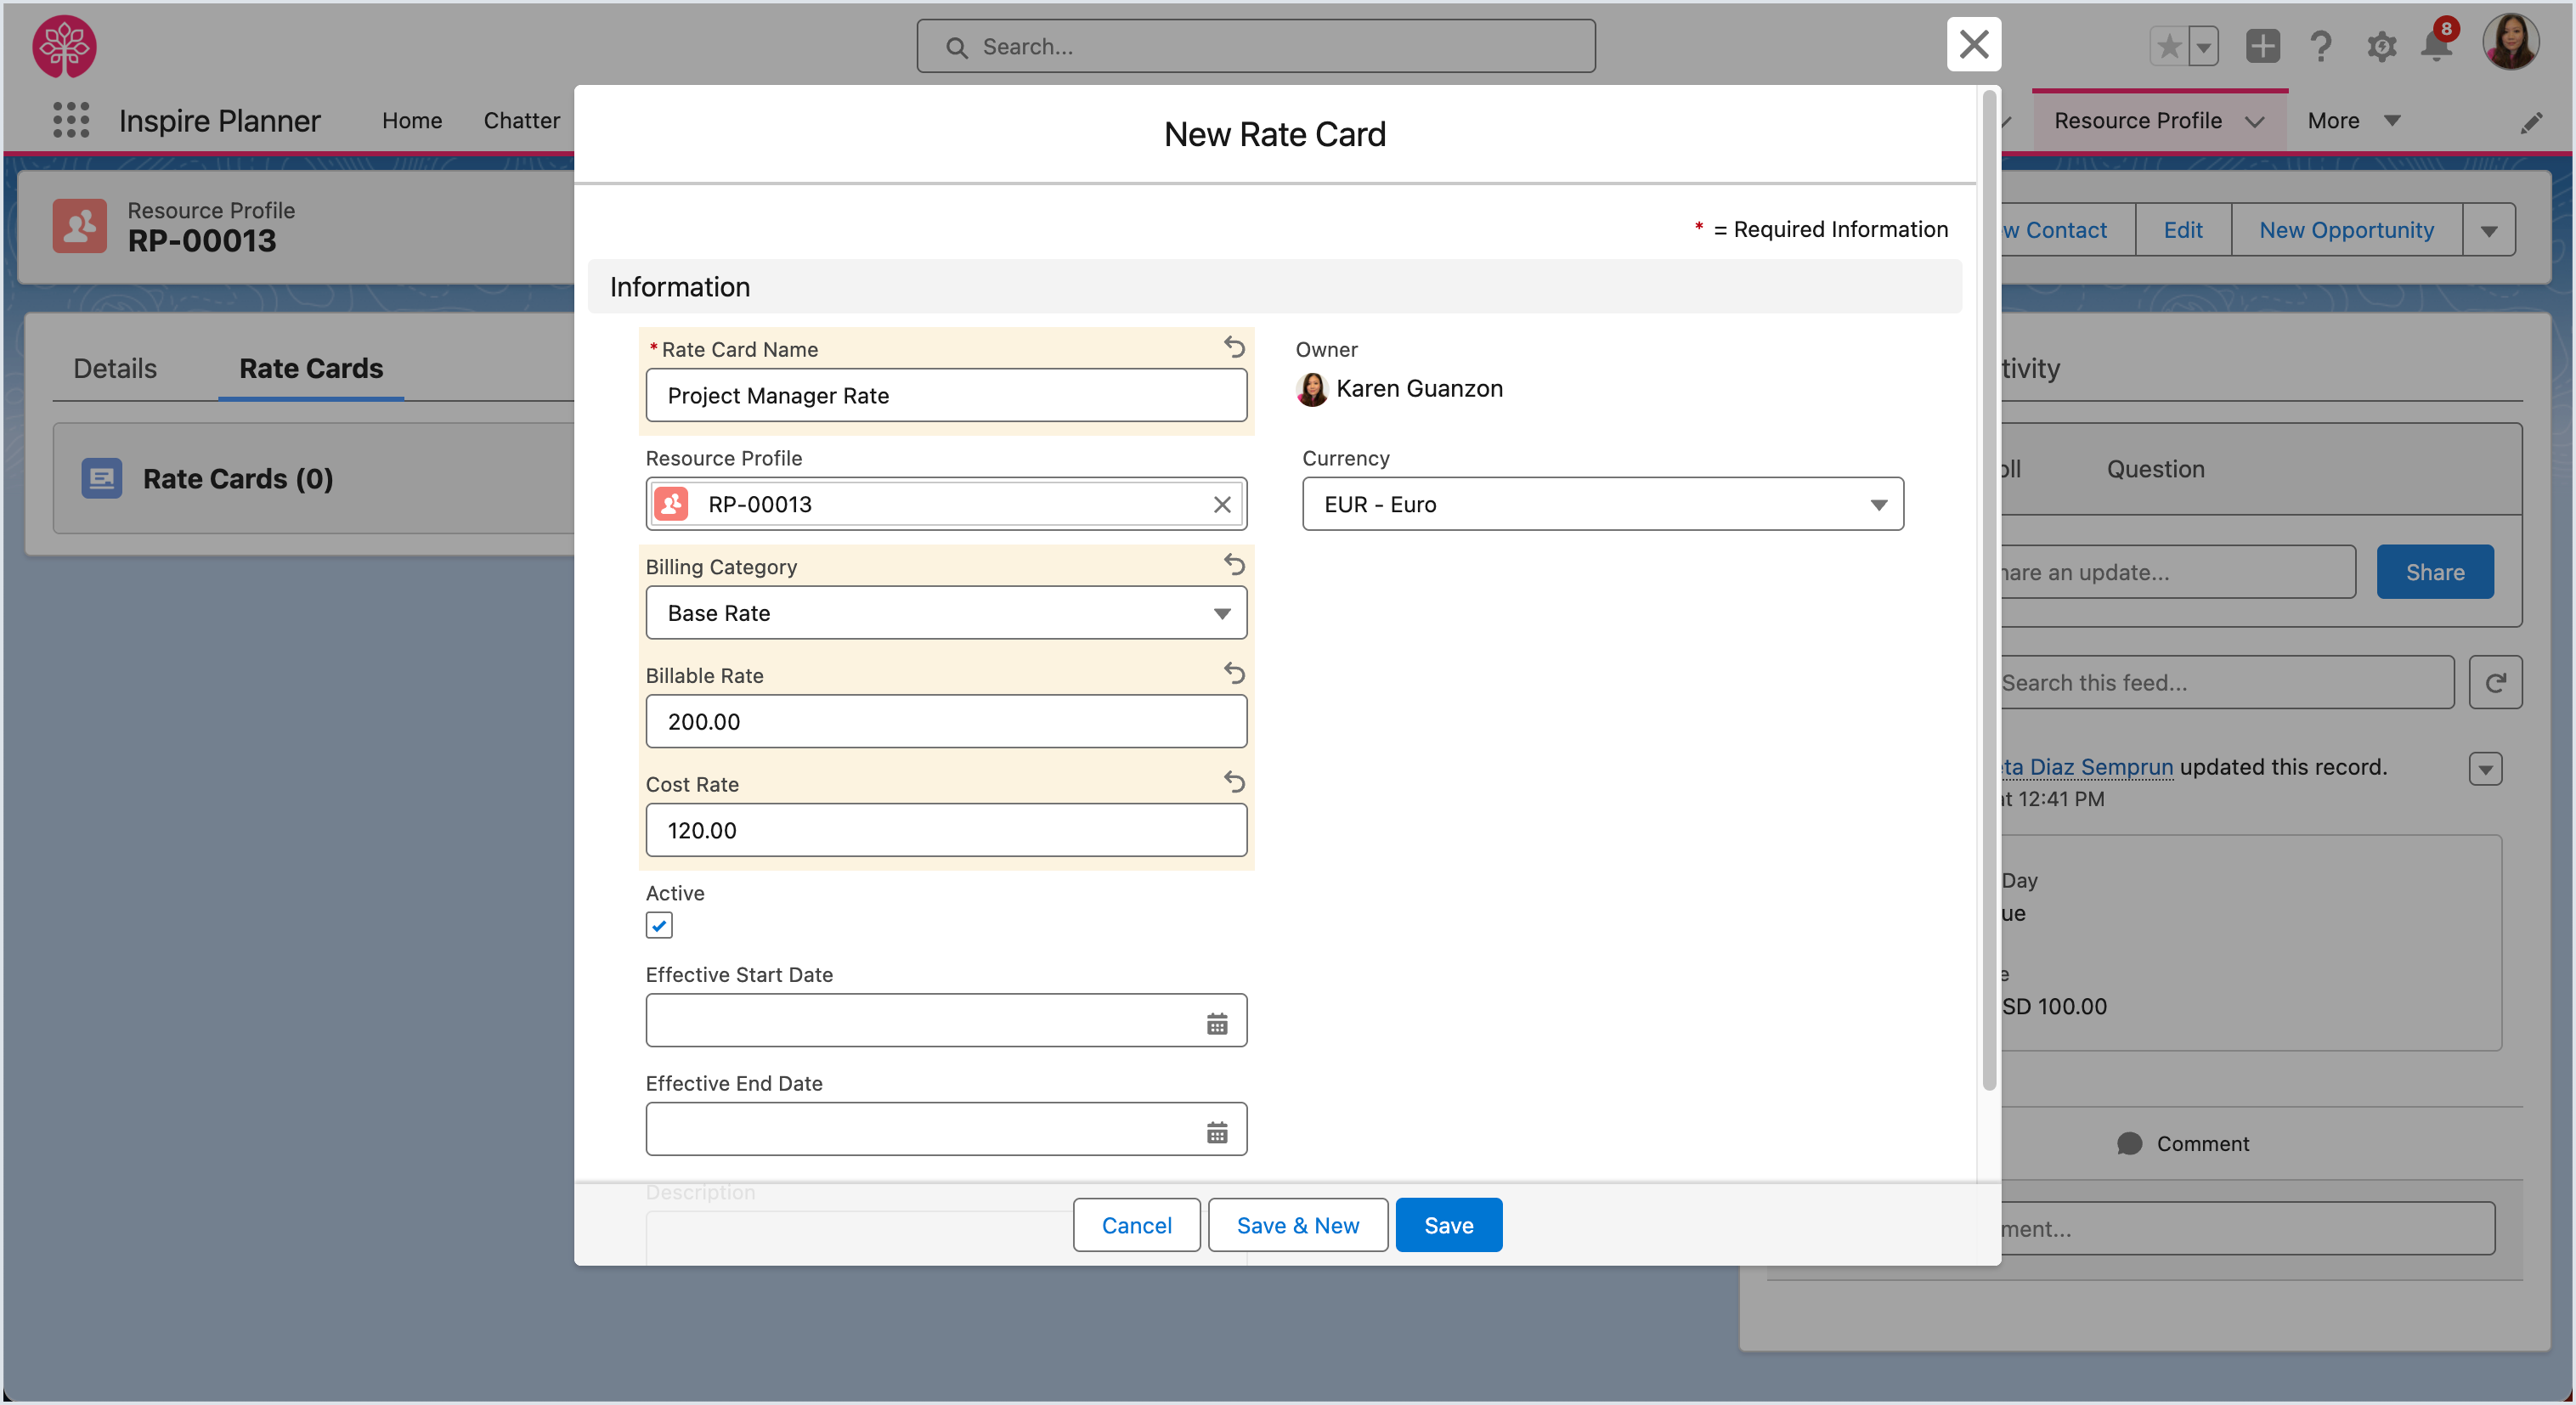Expand more record actions dropdown
The width and height of the screenshot is (2576, 1405).
point(2488,230)
